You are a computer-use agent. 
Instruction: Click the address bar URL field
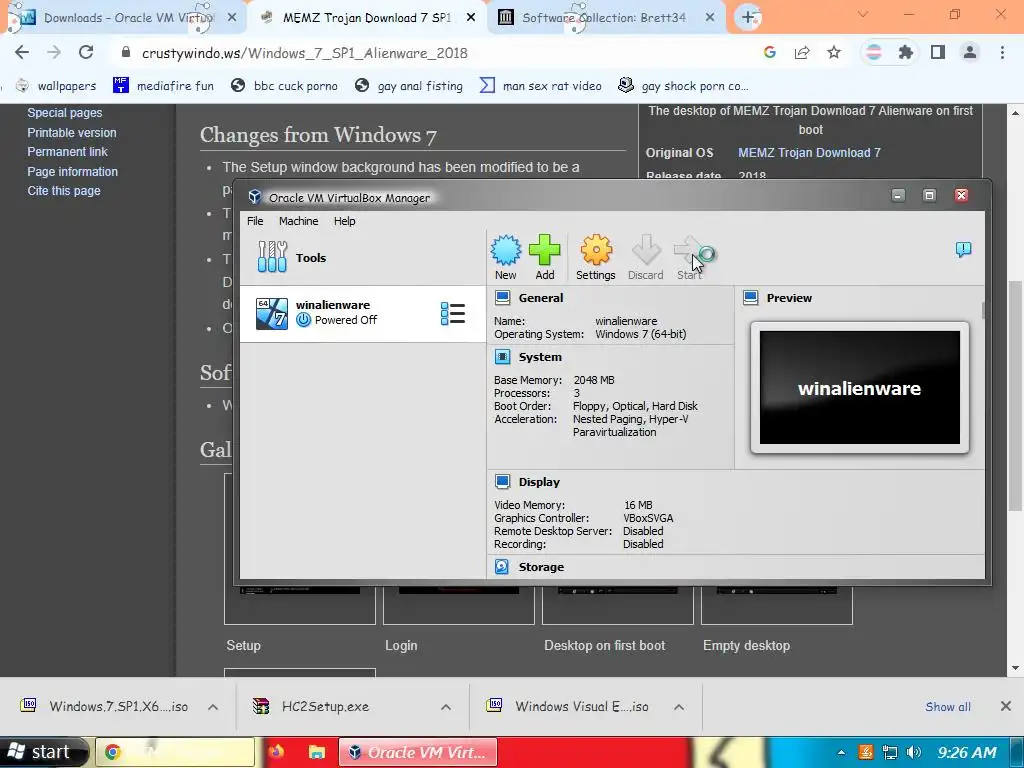431,53
